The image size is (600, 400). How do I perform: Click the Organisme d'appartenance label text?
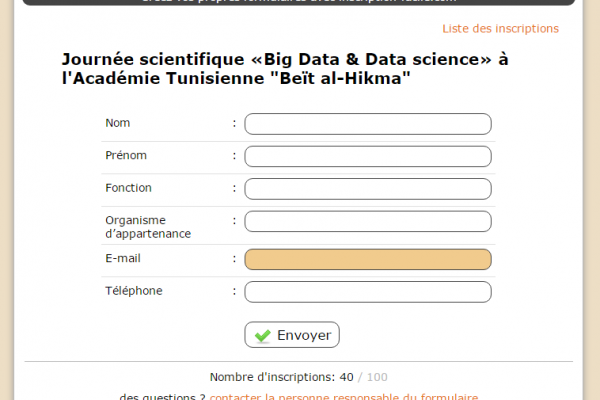[148, 227]
